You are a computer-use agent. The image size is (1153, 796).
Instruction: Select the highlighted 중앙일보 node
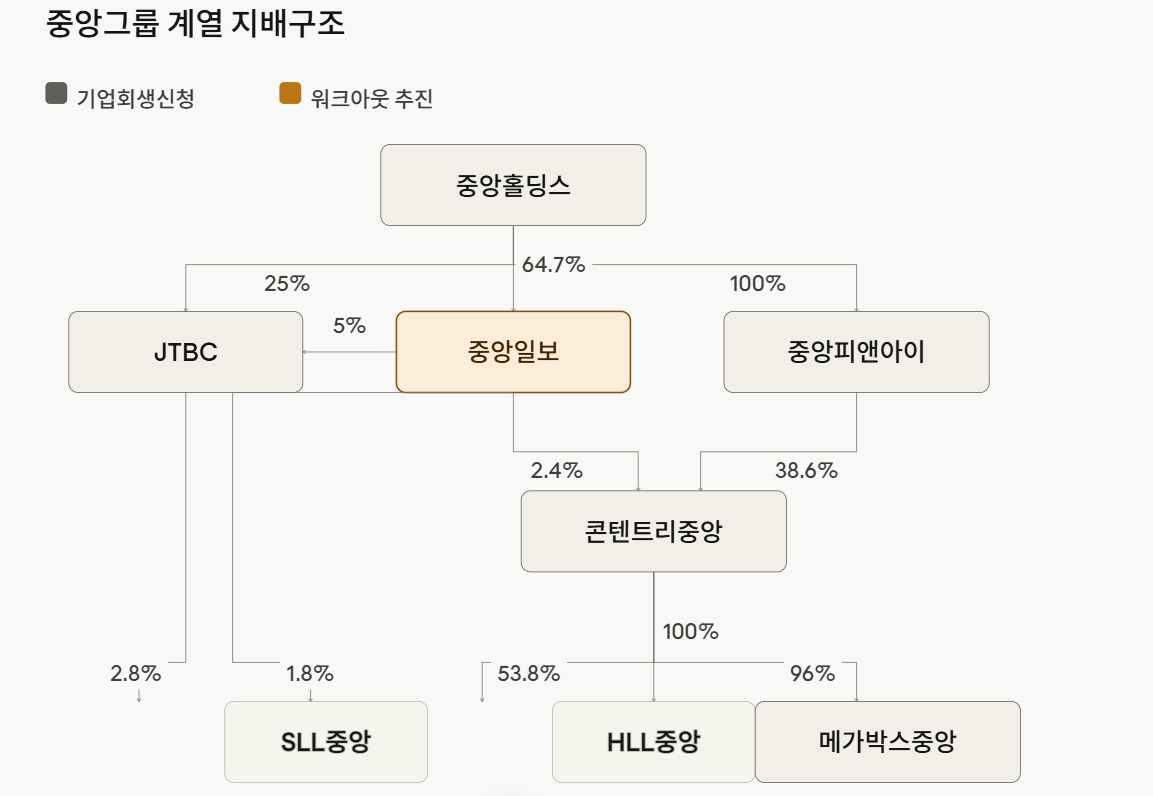[513, 352]
